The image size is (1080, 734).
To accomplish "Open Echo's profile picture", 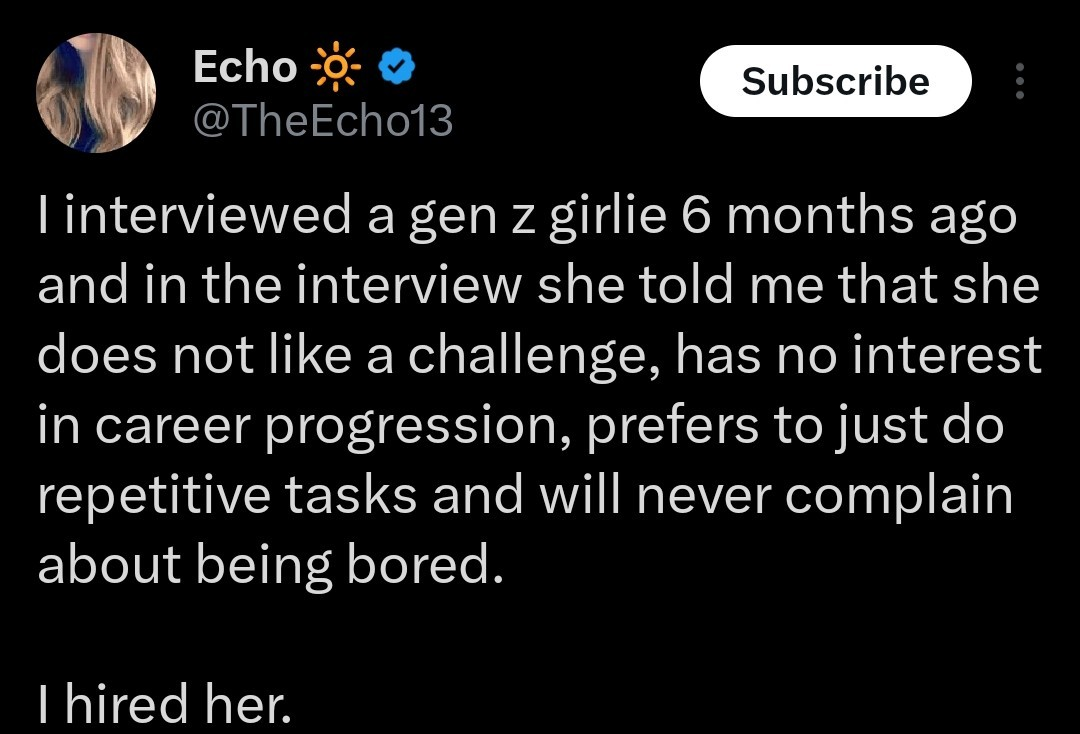I will click(96, 93).
